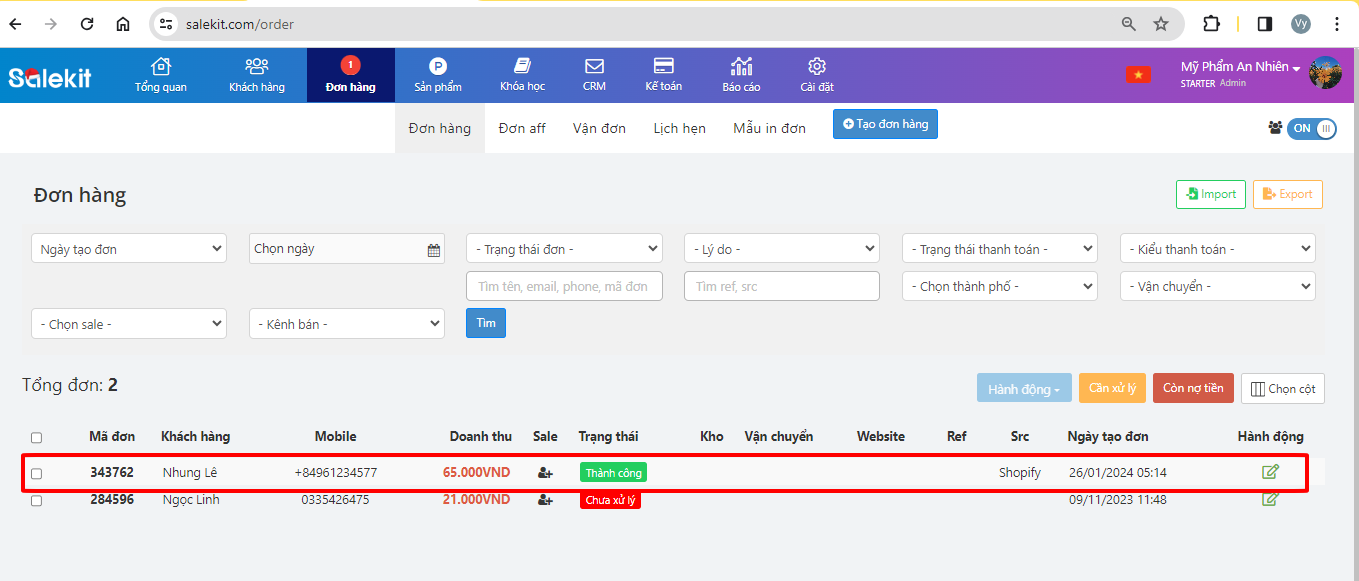
Task: Open the Khóa học courses icon
Action: click(x=522, y=67)
